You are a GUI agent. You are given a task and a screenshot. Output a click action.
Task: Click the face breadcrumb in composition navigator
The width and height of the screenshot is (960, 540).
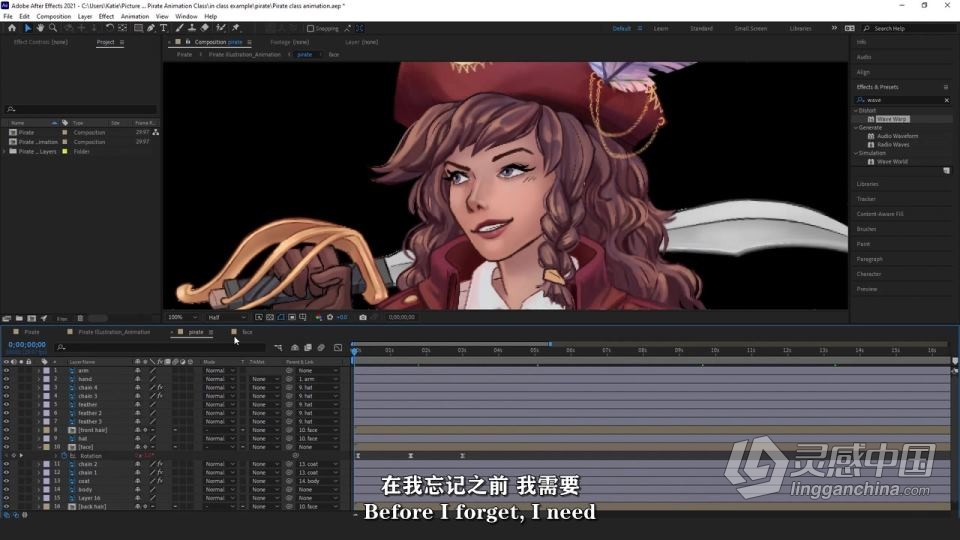point(334,54)
